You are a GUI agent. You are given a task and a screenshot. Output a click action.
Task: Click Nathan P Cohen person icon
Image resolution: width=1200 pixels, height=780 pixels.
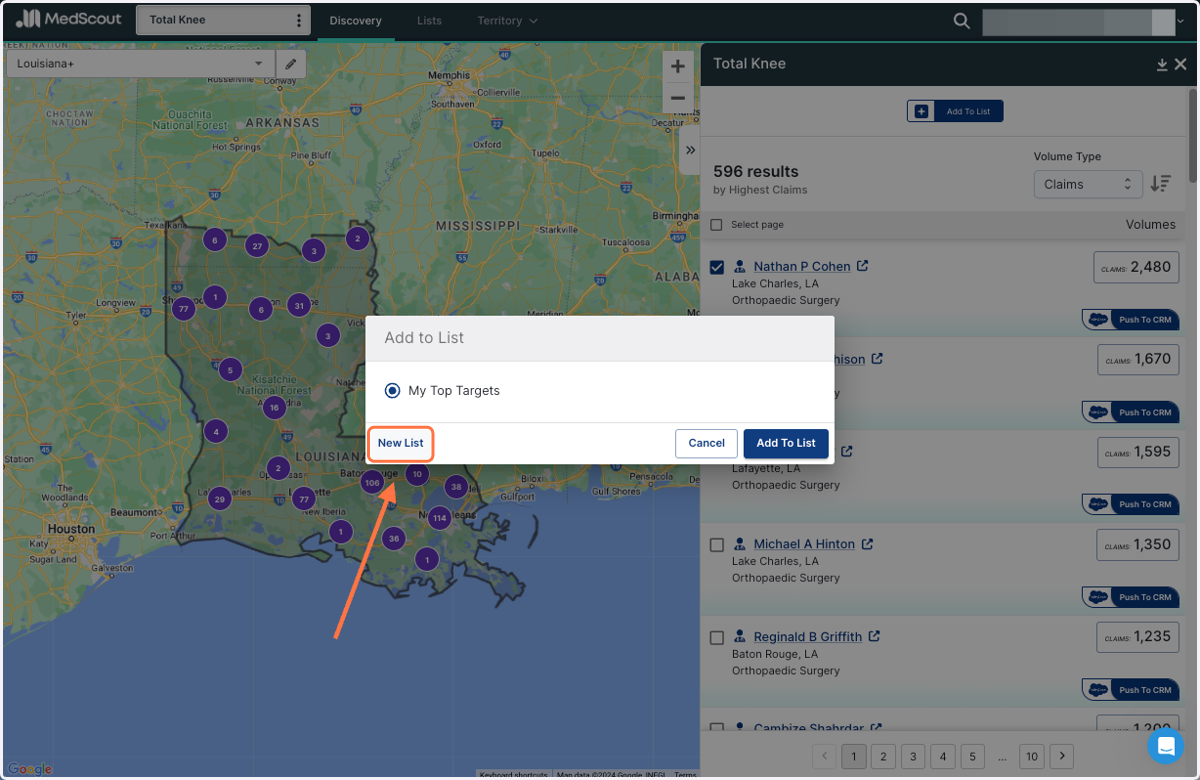click(x=740, y=266)
